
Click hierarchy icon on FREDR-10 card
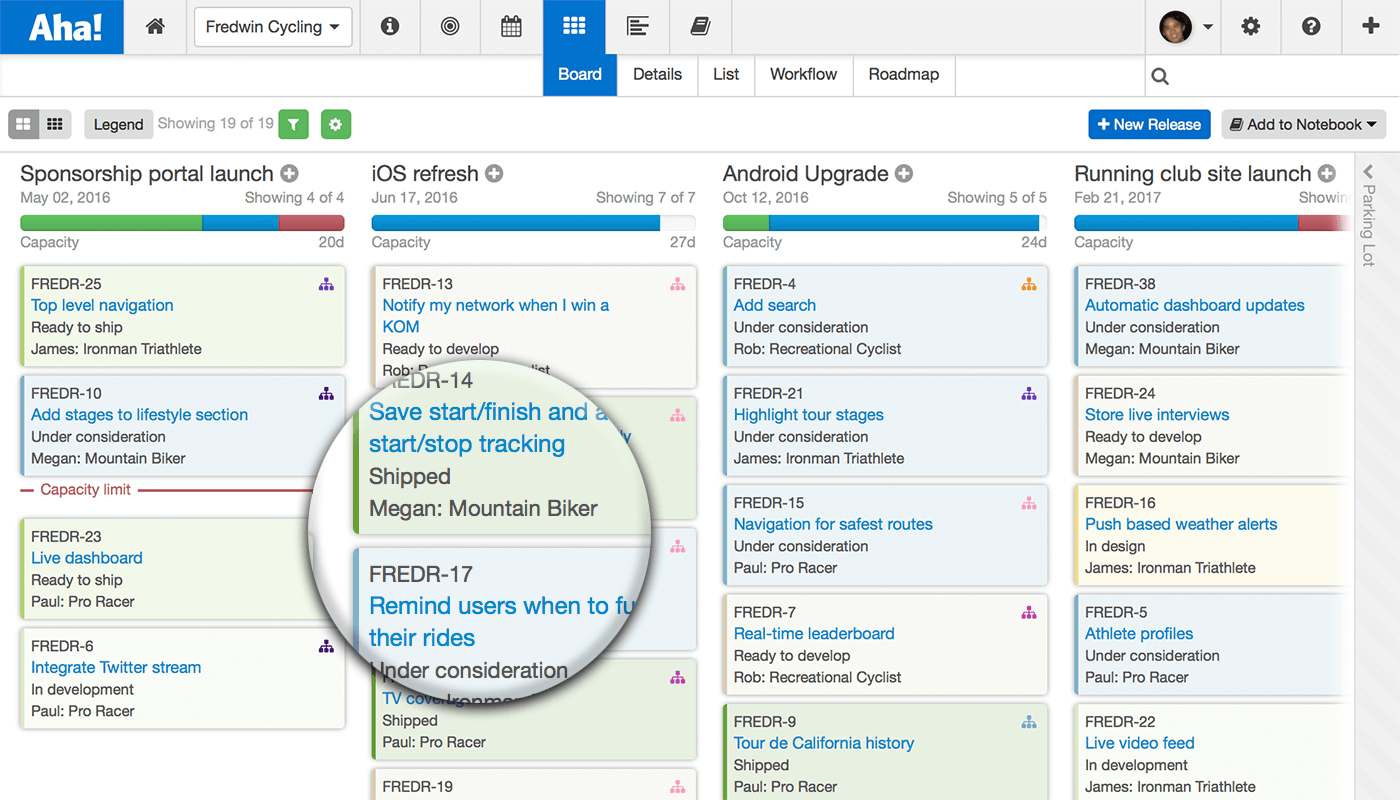326,394
